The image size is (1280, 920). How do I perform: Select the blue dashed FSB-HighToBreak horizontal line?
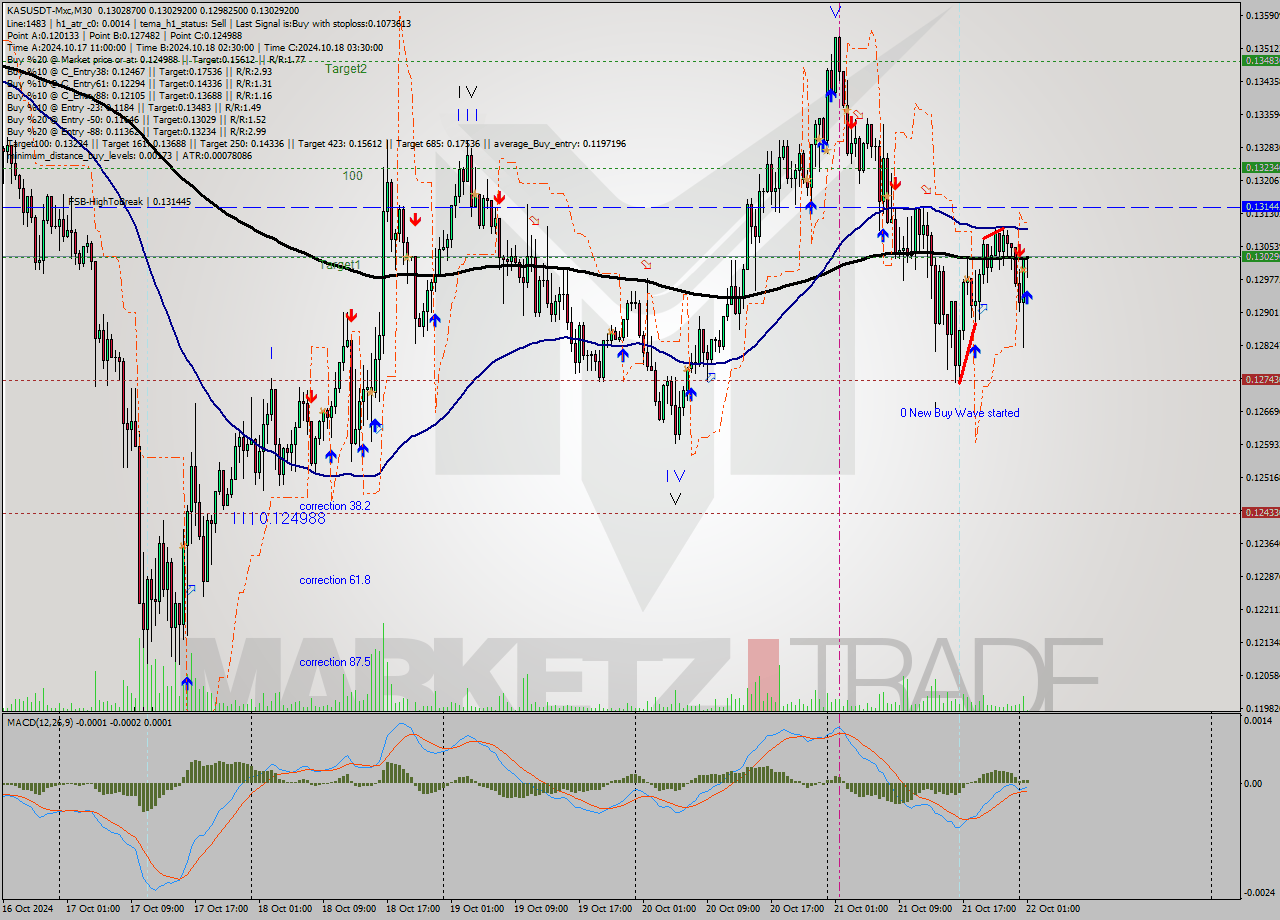pyautogui.click(x=620, y=207)
